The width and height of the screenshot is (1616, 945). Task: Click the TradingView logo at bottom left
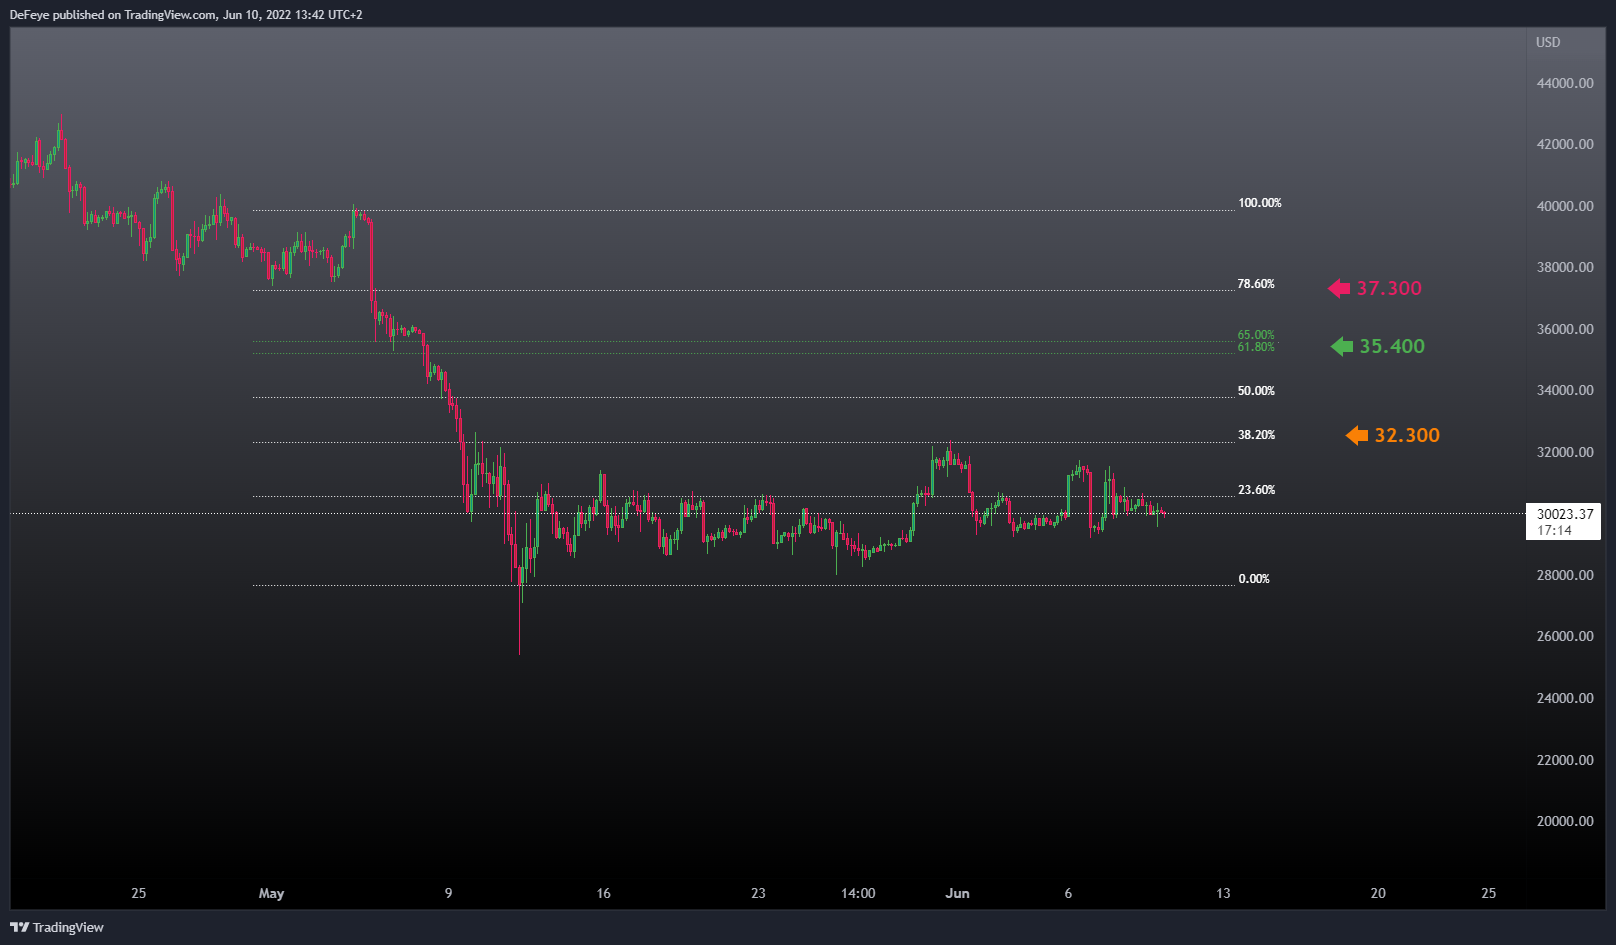[x=57, y=927]
